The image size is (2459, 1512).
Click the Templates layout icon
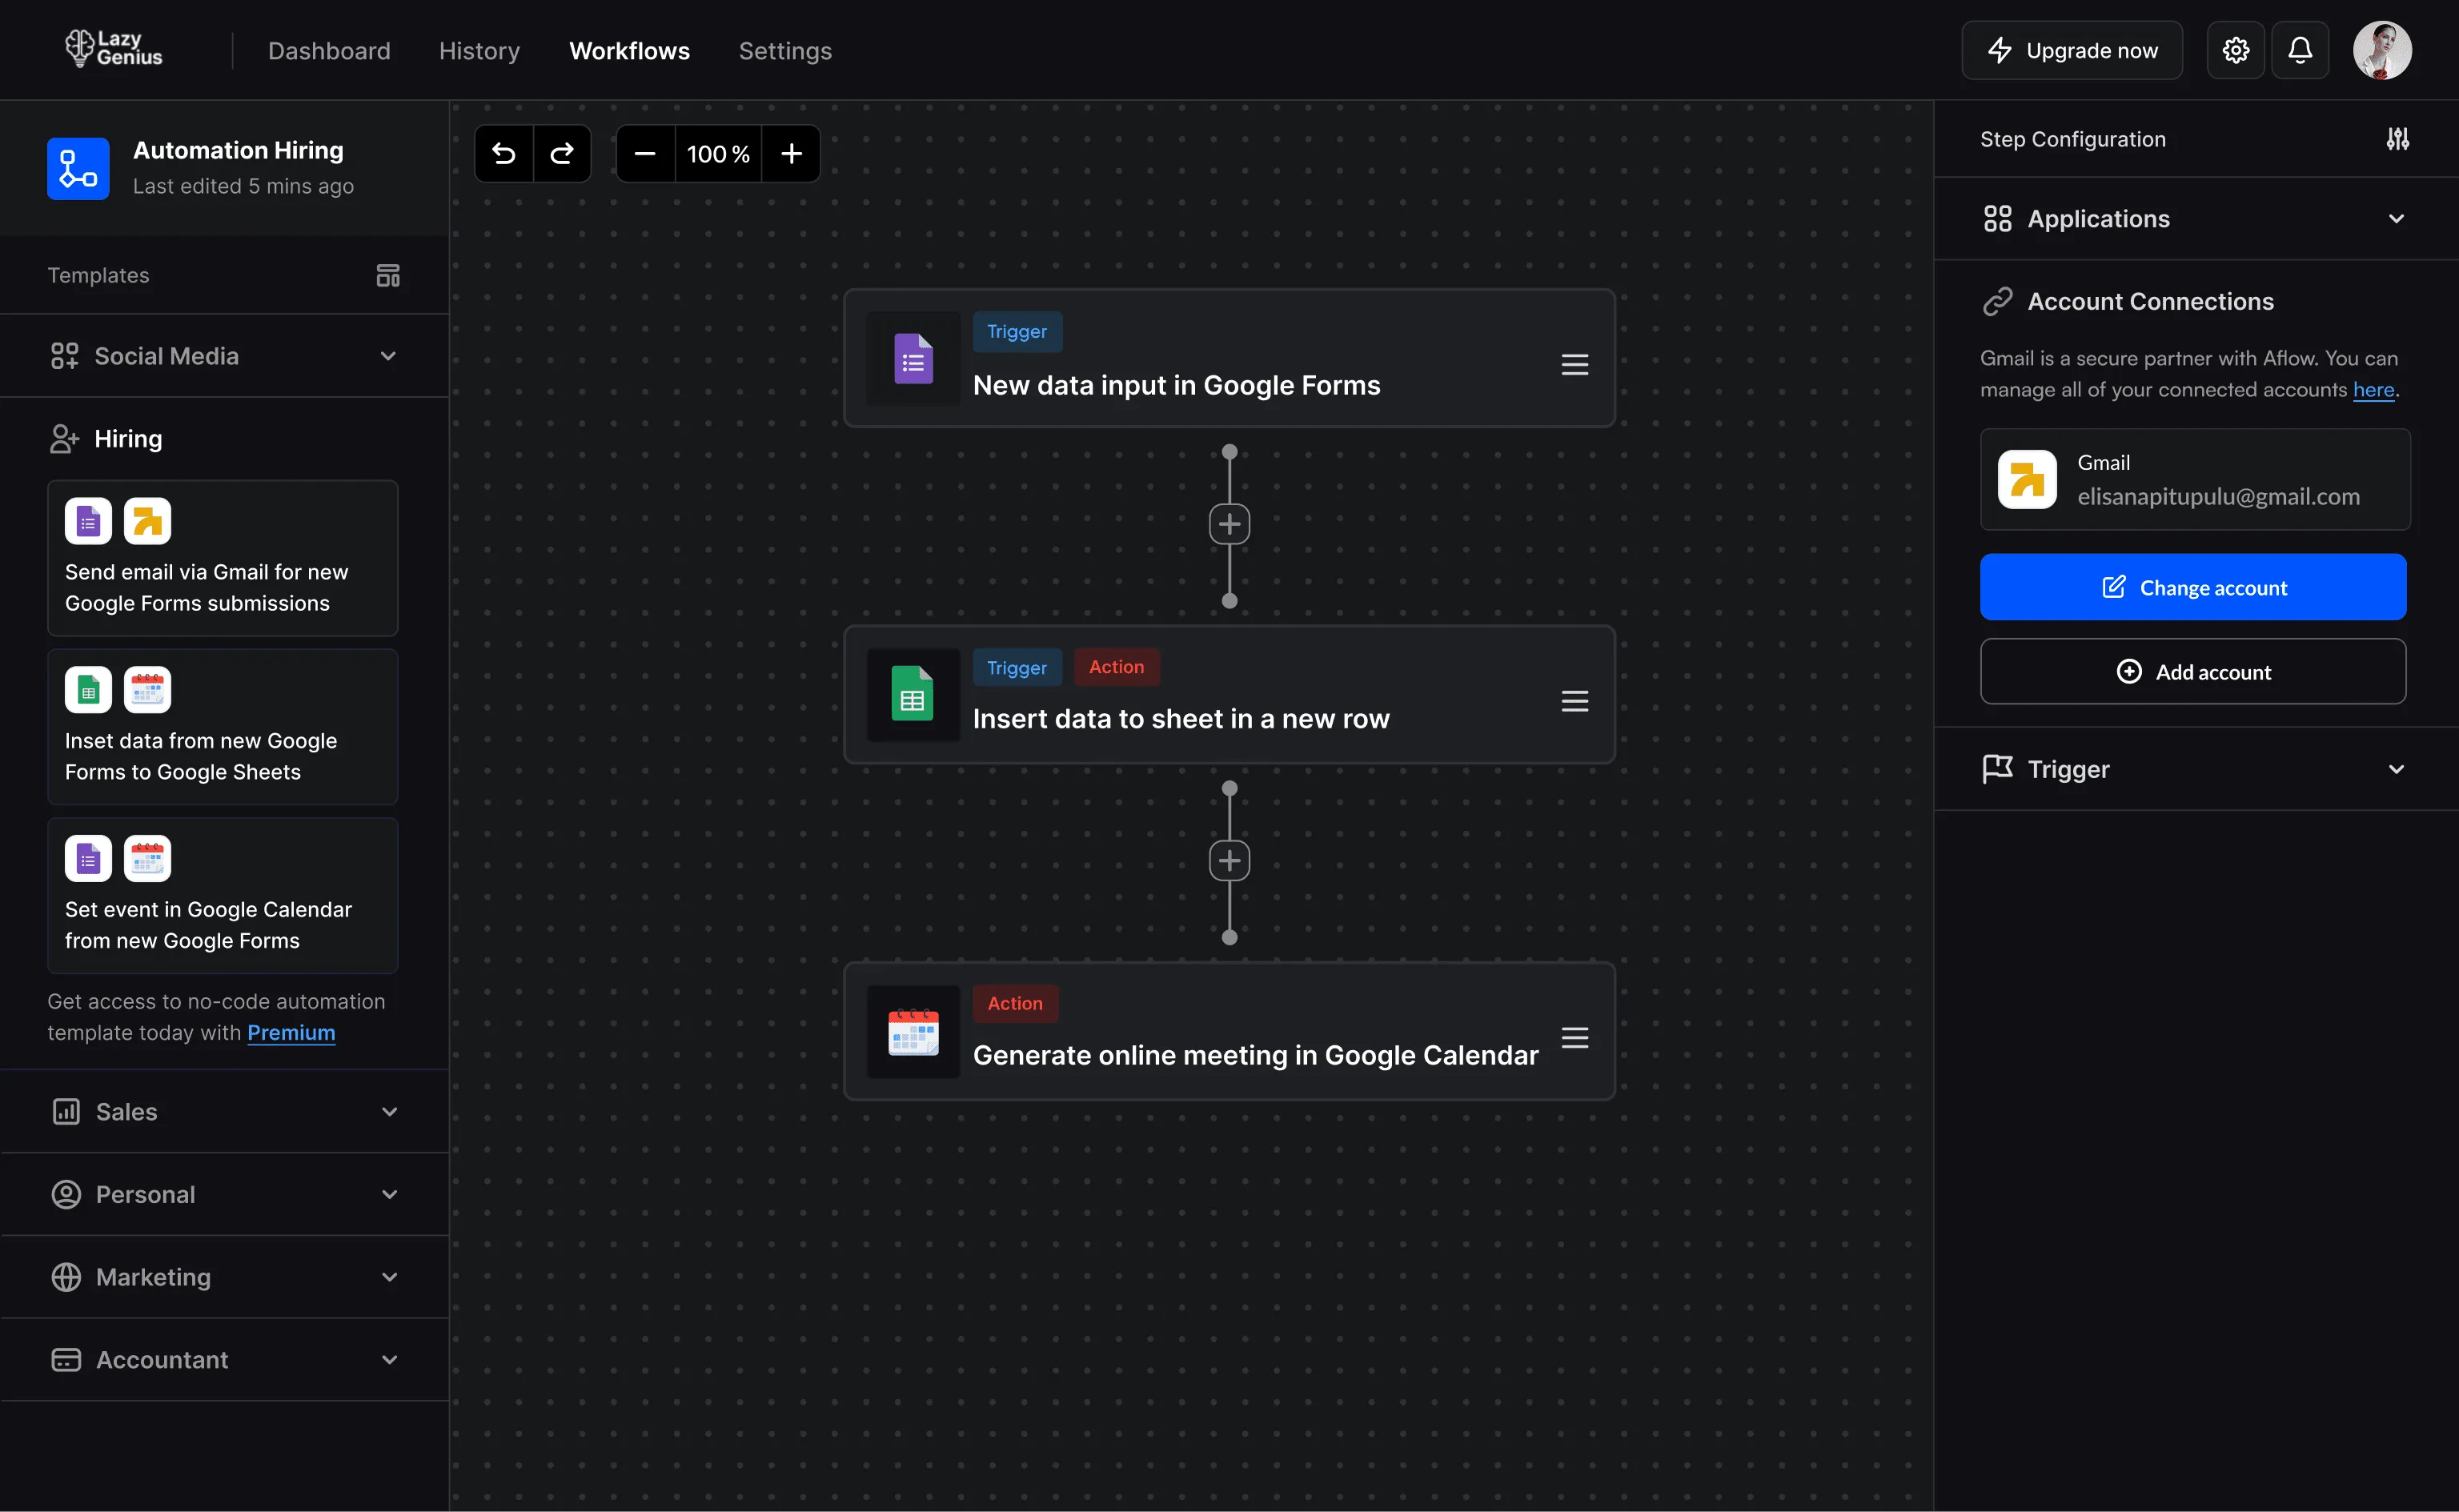tap(388, 275)
